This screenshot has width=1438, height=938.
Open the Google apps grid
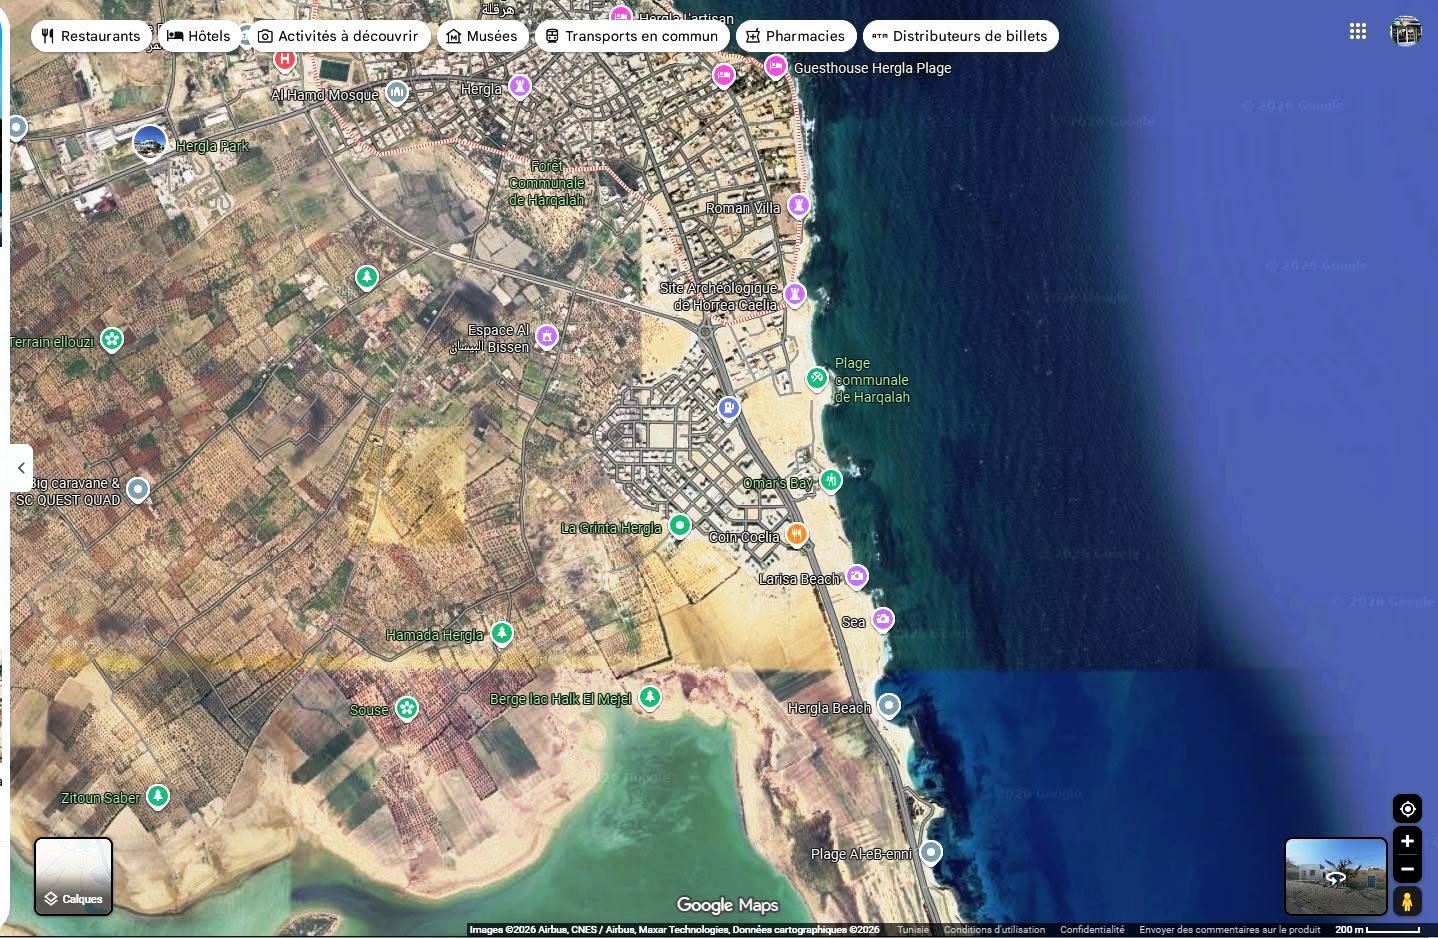click(x=1357, y=32)
